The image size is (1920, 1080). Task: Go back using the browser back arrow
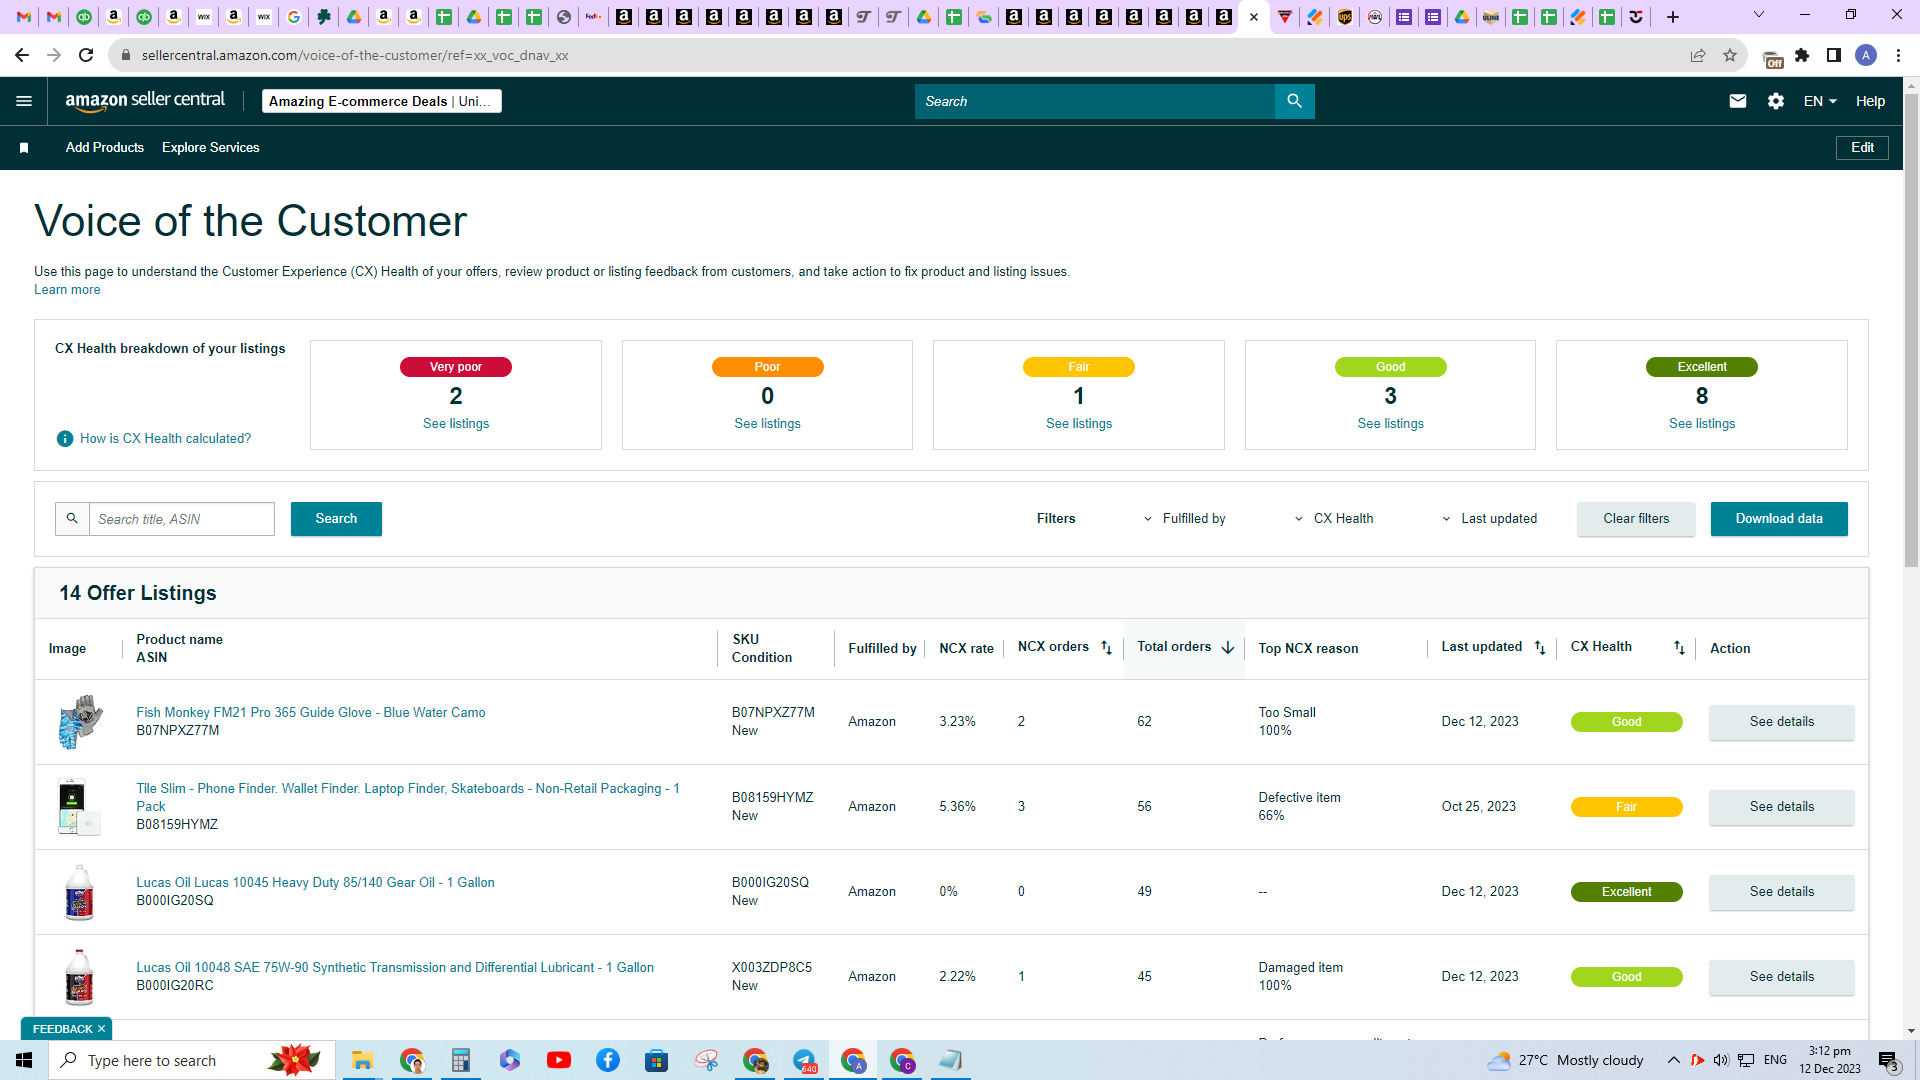pos(22,55)
